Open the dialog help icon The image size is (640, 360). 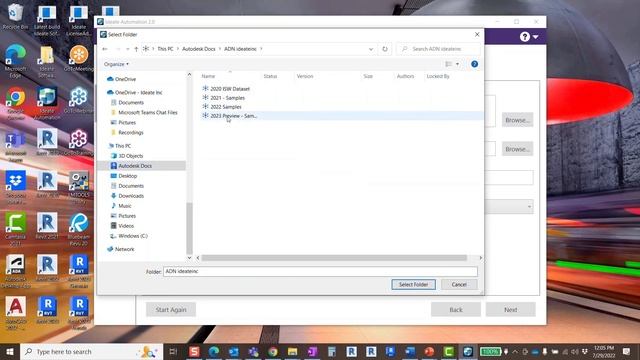point(474,64)
